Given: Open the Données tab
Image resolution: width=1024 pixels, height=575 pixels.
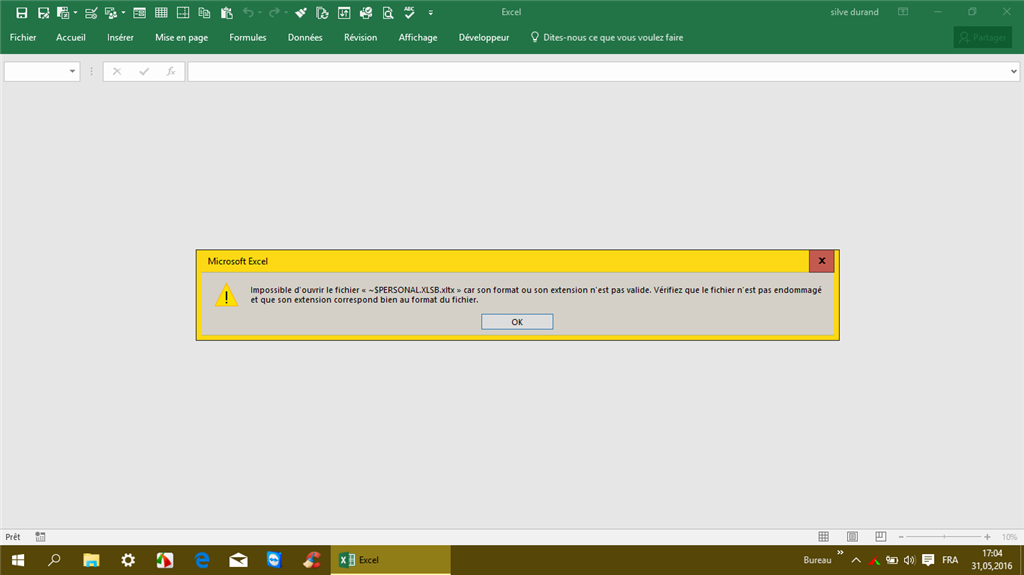Looking at the screenshot, I should click(305, 37).
